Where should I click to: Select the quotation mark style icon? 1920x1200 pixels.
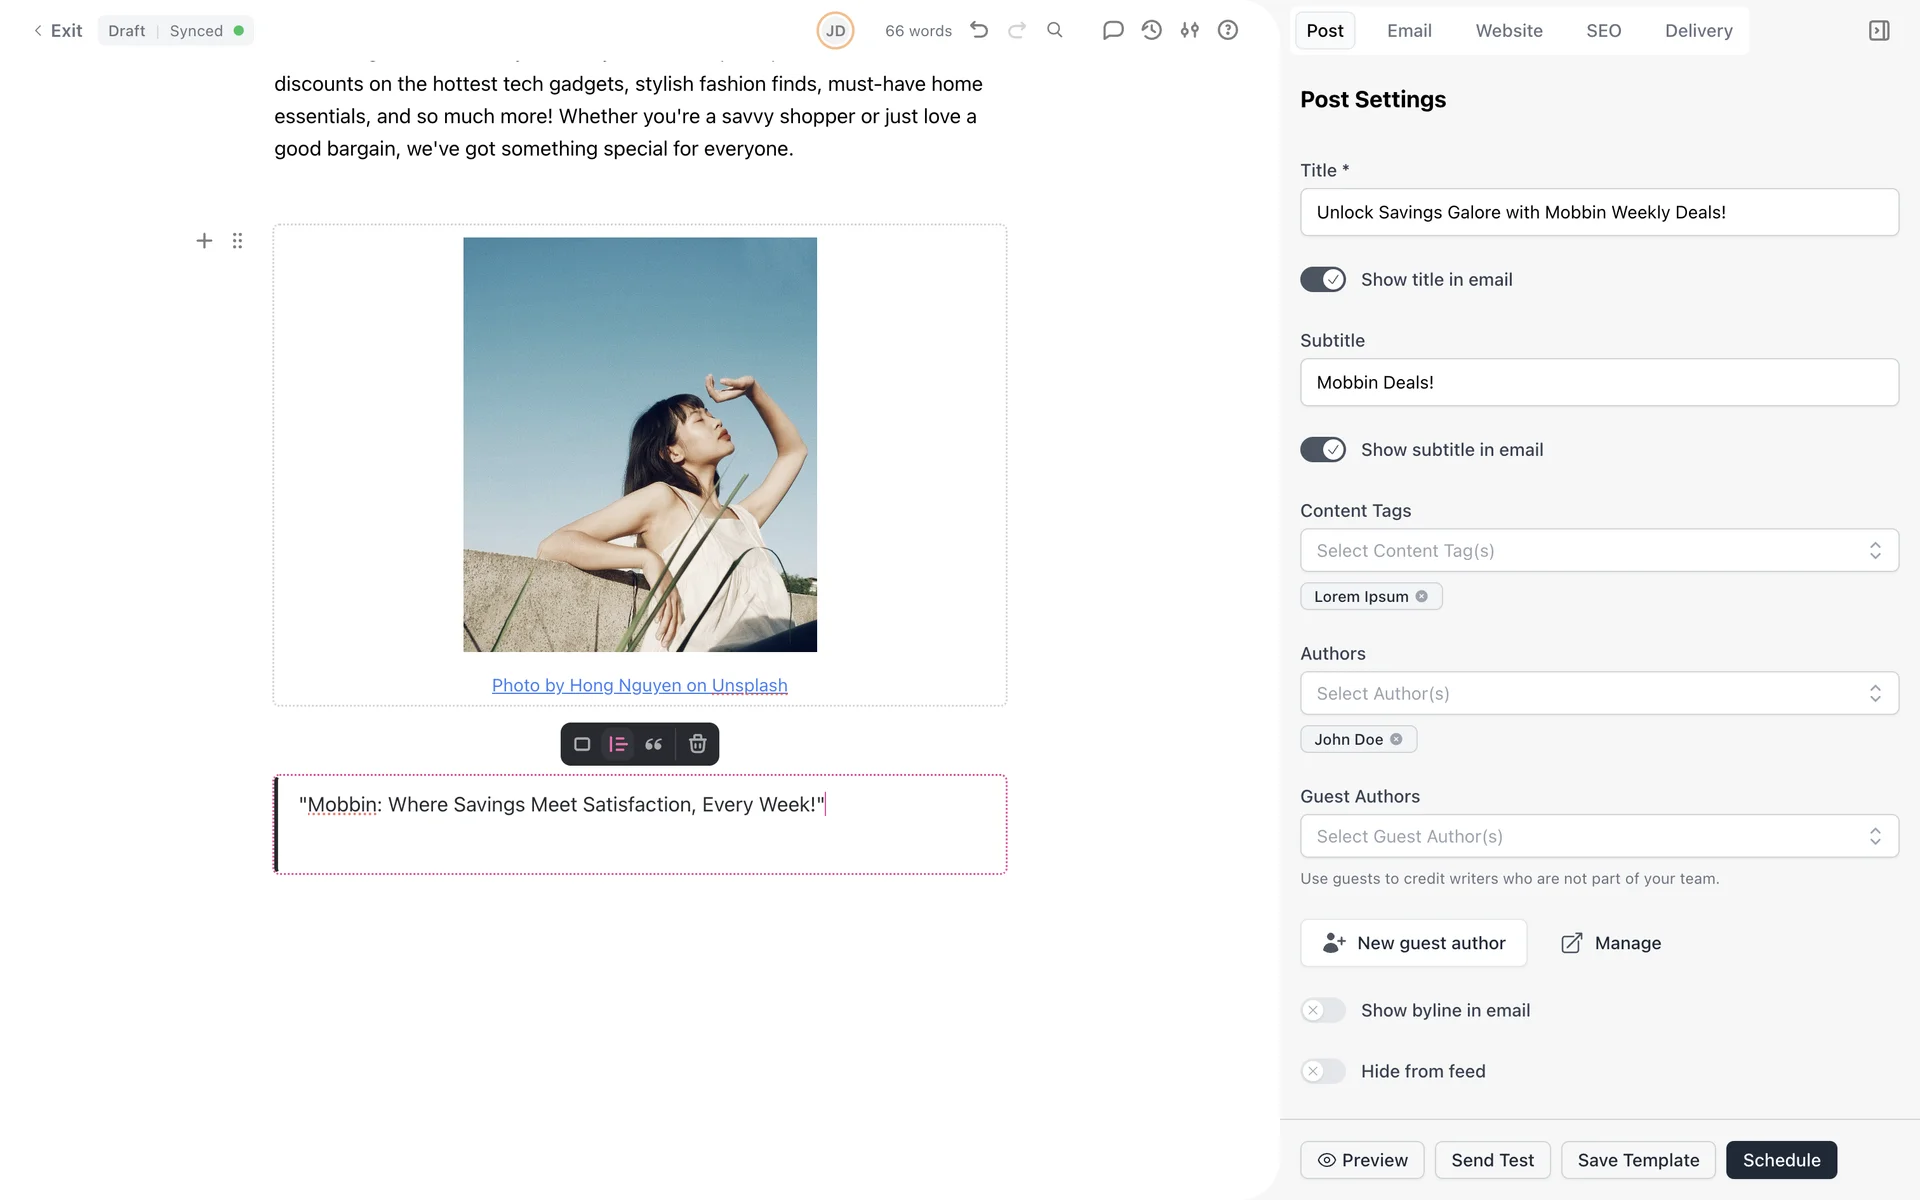pos(653,744)
